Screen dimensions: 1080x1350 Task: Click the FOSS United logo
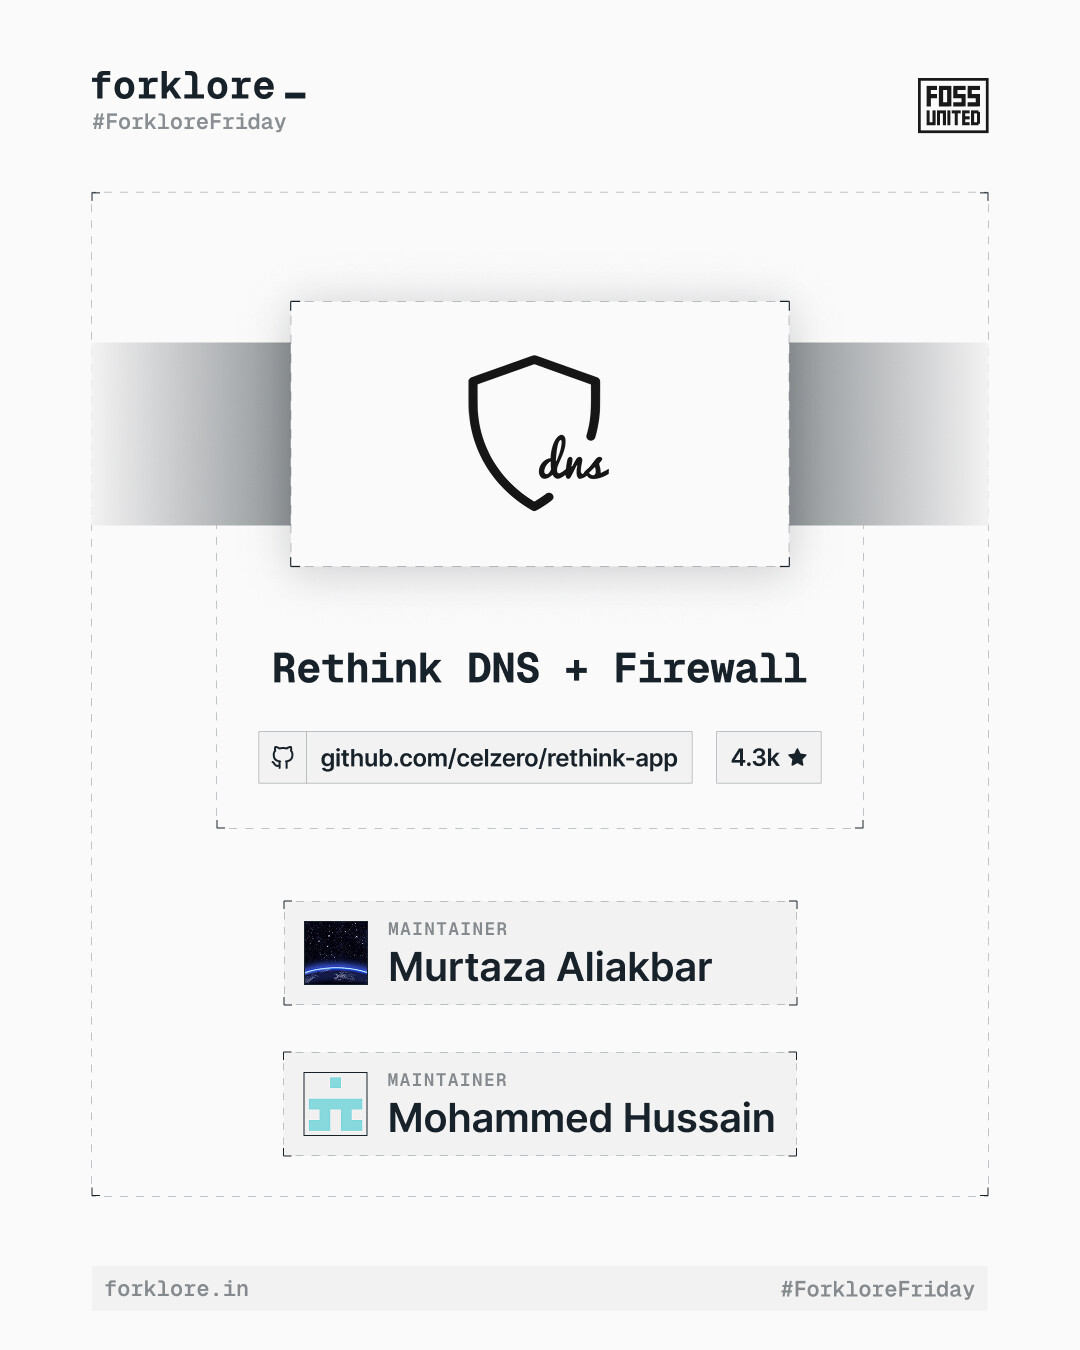[953, 106]
